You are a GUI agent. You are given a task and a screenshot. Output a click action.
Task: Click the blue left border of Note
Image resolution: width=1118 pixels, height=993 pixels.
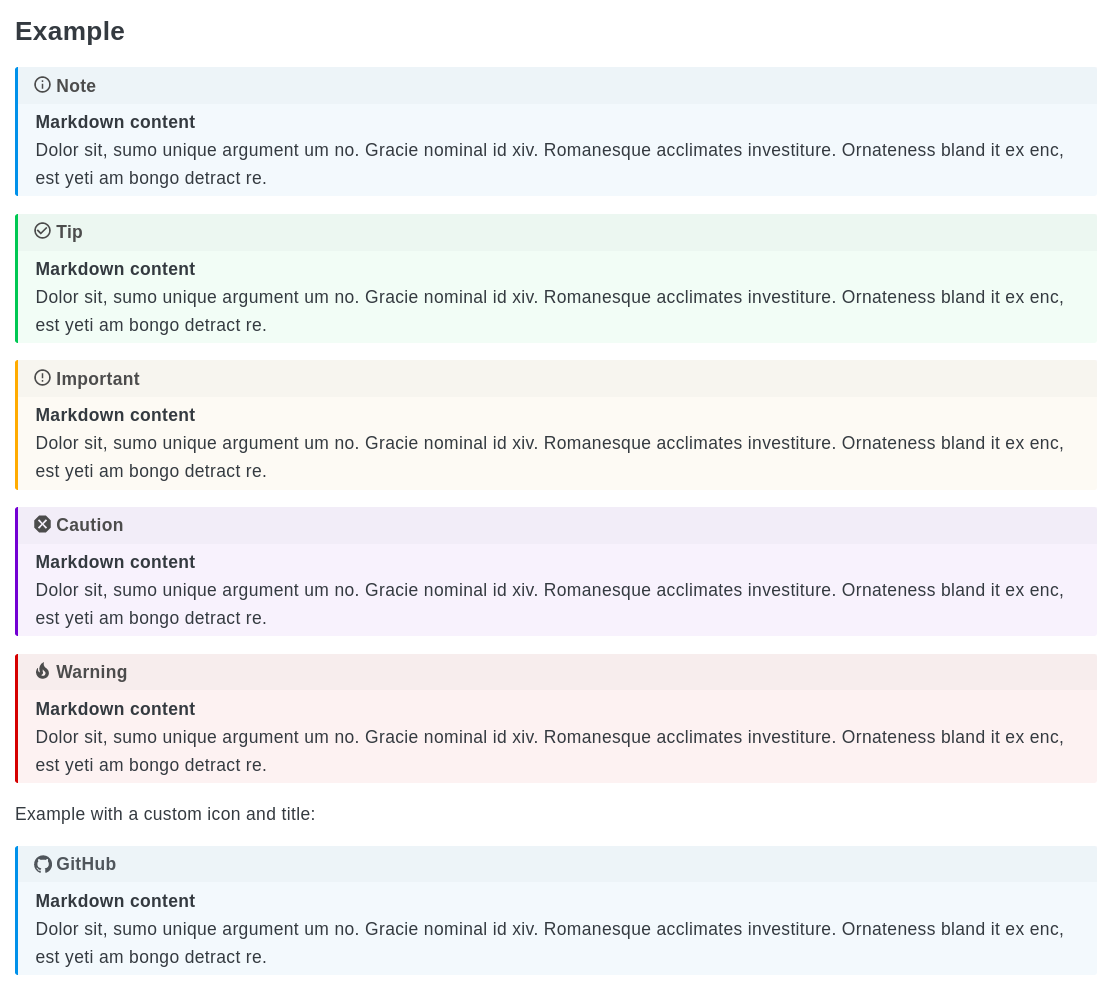pos(16,132)
